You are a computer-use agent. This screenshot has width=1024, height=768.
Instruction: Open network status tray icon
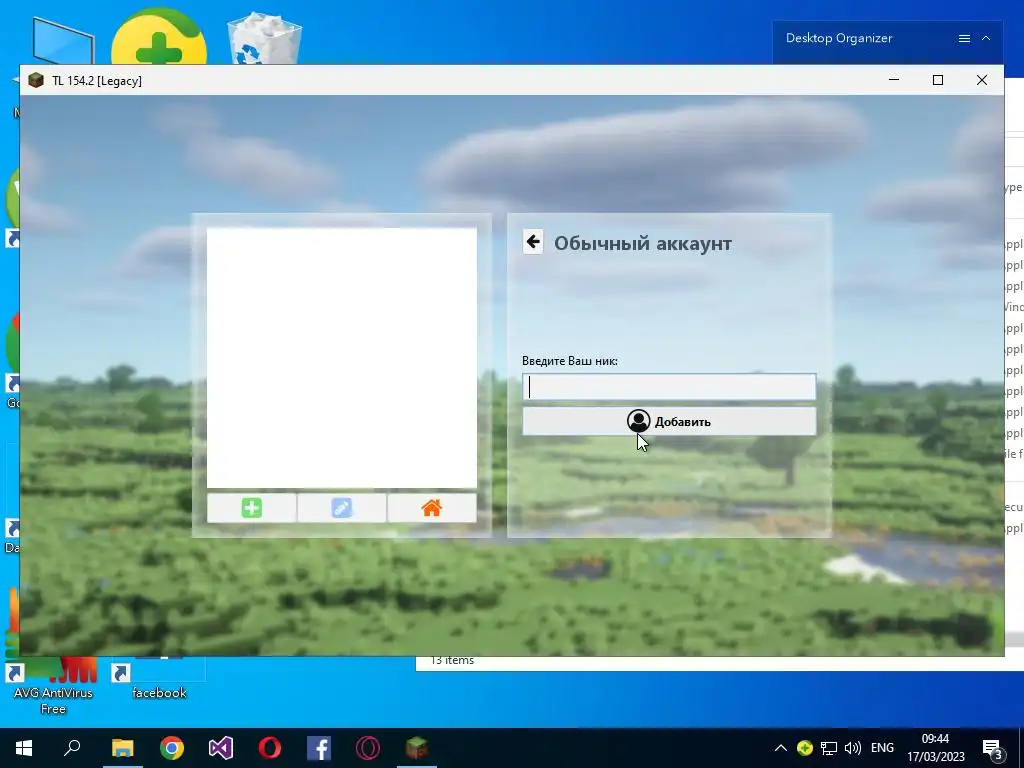tap(829, 748)
